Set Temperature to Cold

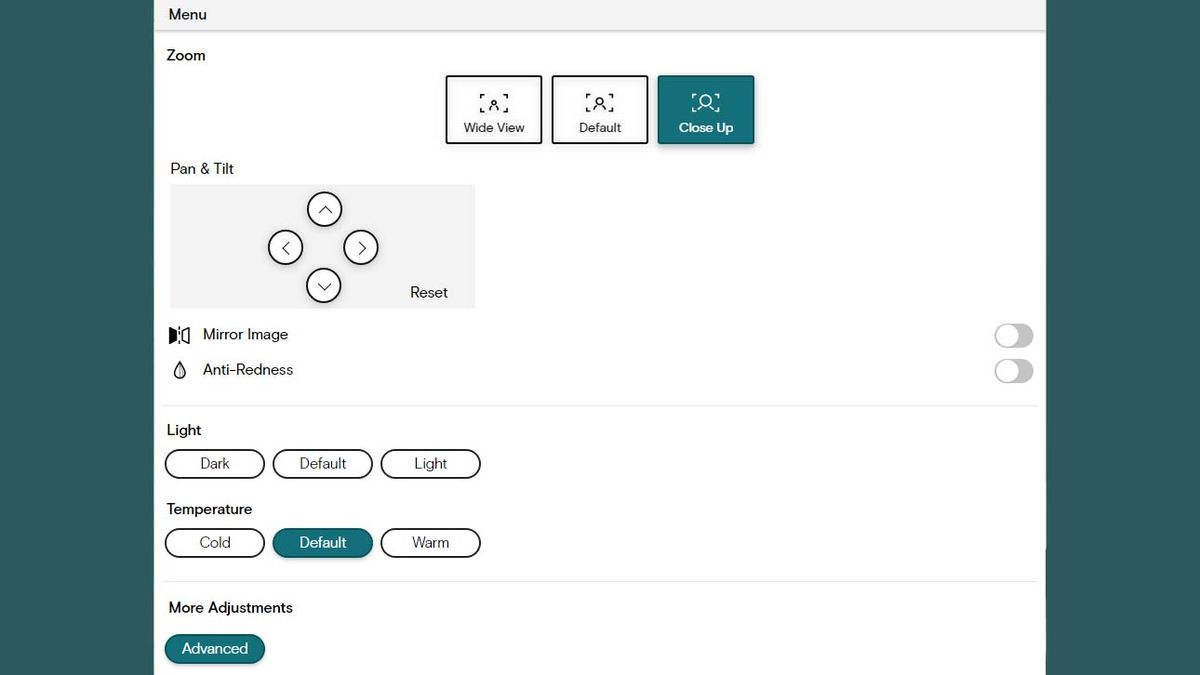[215, 543]
